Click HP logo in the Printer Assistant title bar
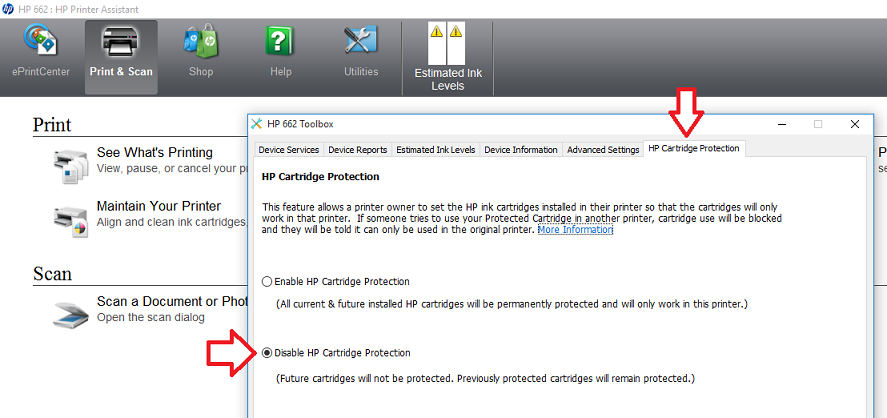Viewport: 887px width, 418px height. [x=8, y=9]
